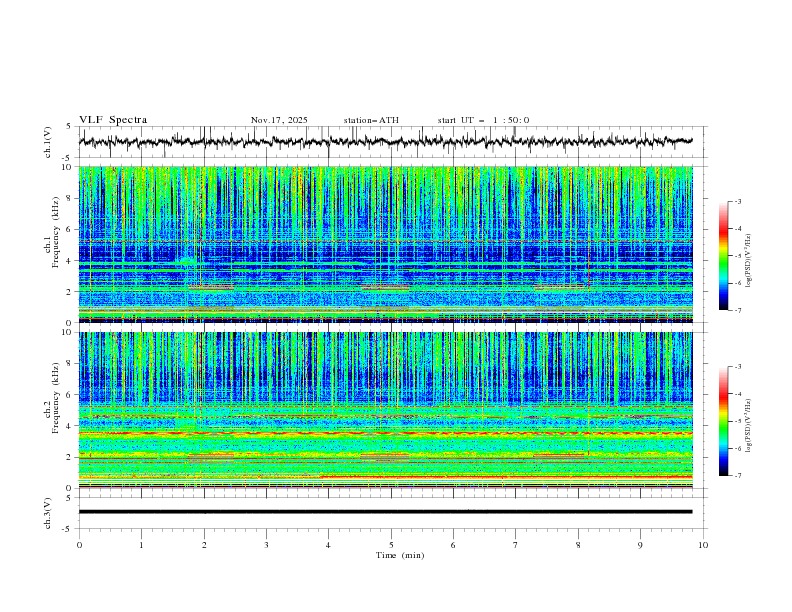Click the 'ch.3(V)' axis label
The height and width of the screenshot is (612, 792).
point(49,513)
